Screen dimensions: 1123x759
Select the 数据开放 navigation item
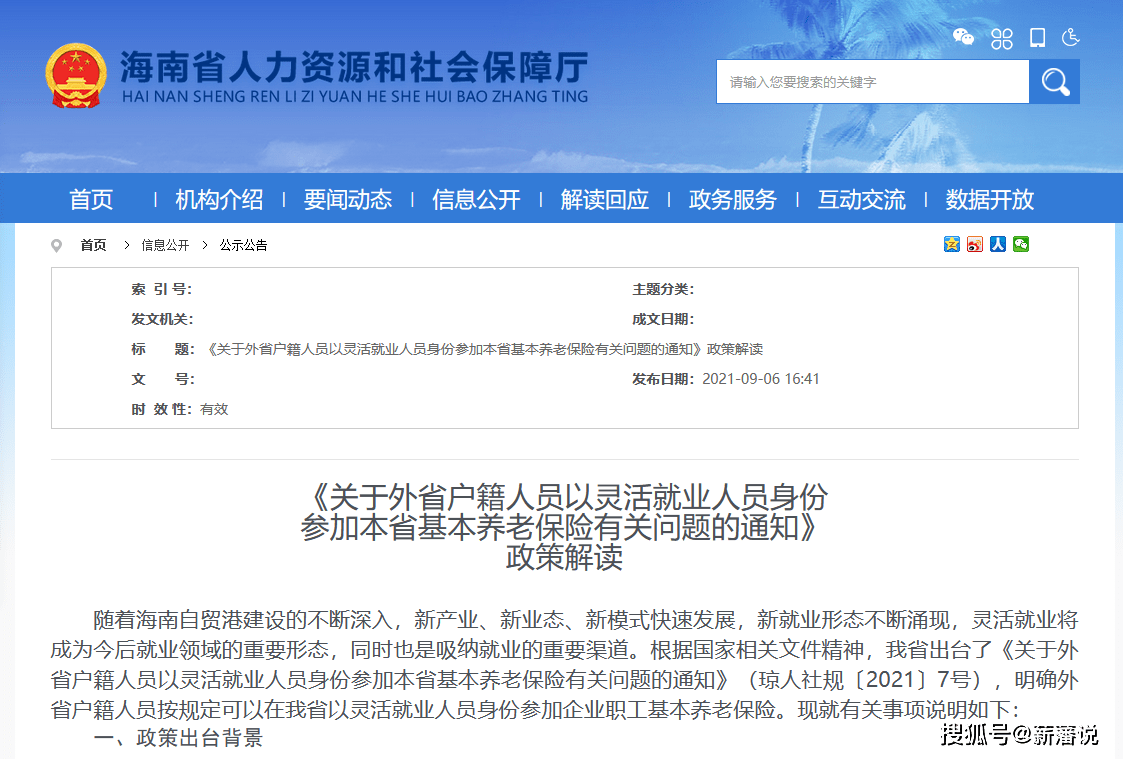990,199
